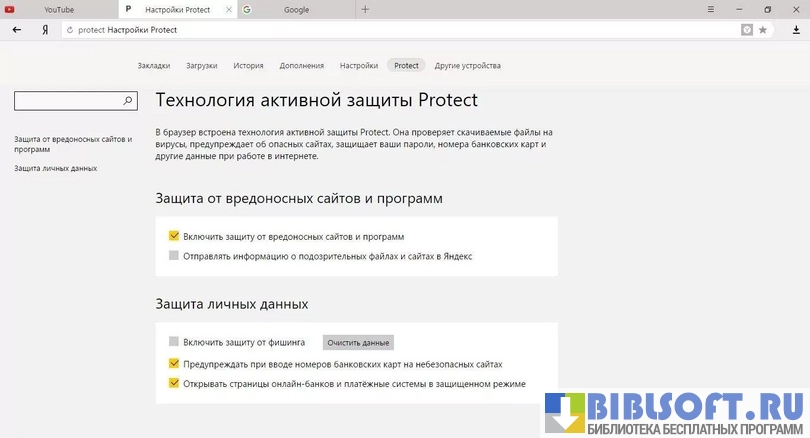Toggle online-bank protected mode checkbox

click(174, 383)
